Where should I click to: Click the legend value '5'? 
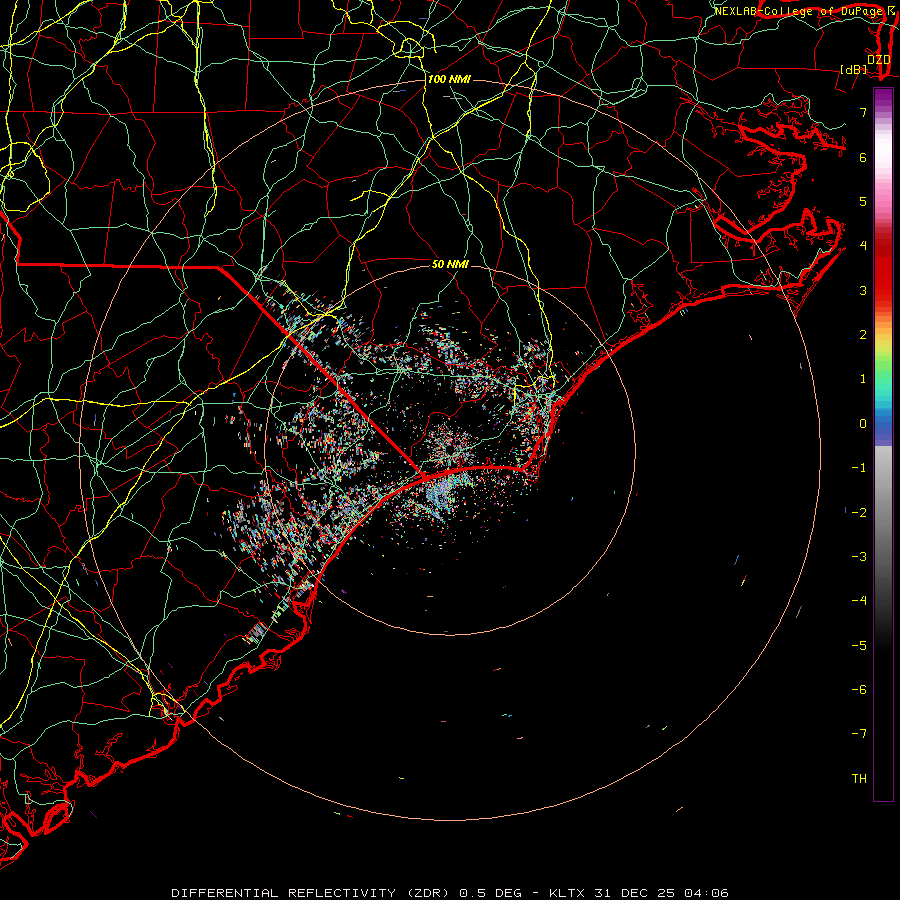(863, 201)
